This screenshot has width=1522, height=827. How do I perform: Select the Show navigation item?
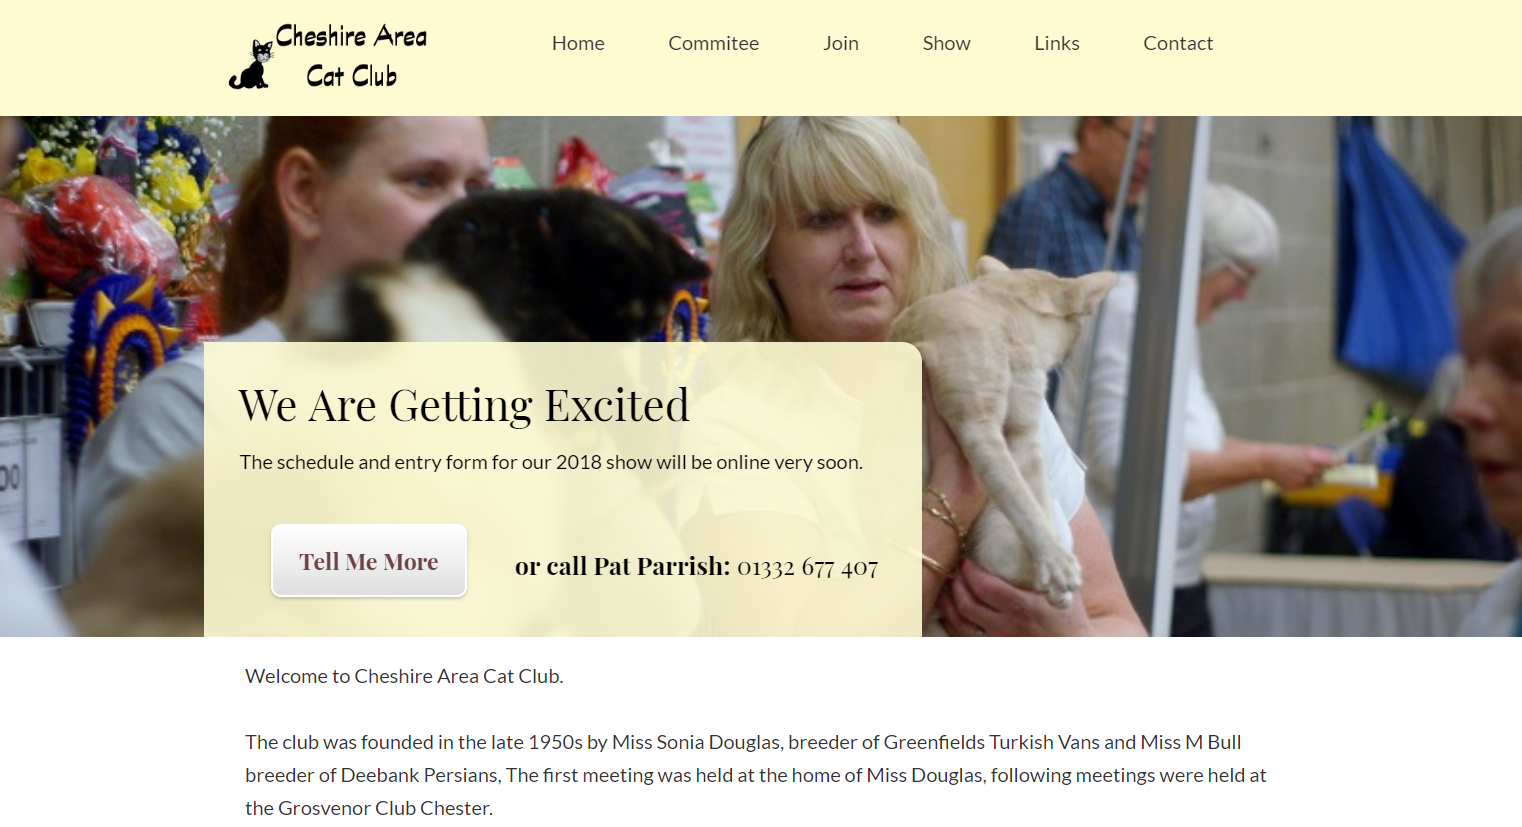[x=946, y=43]
